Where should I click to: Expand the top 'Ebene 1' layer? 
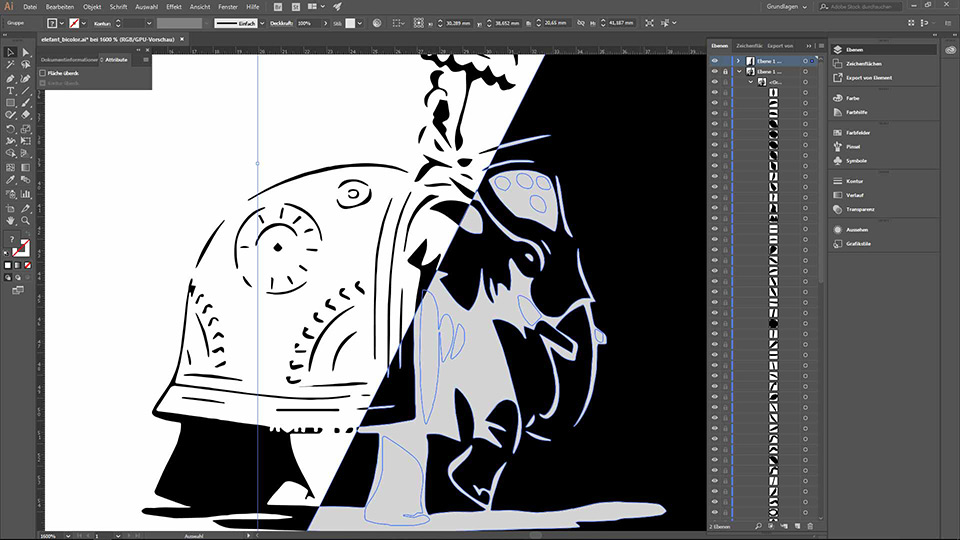click(x=738, y=61)
